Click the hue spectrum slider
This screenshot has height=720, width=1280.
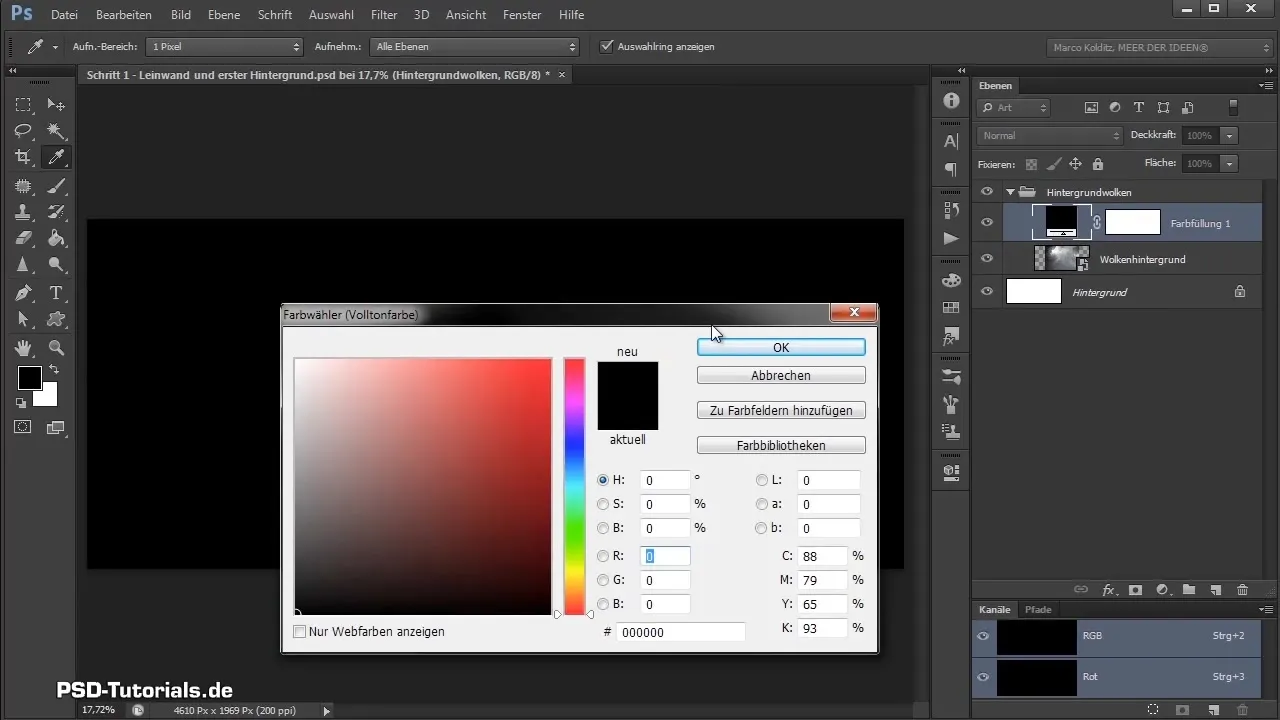pos(574,486)
